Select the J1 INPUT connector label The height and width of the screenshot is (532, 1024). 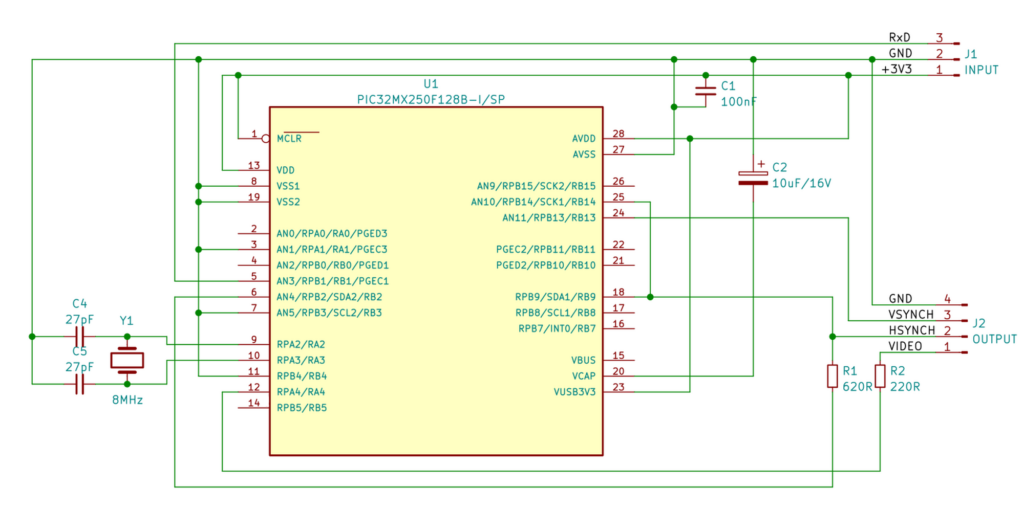point(980,62)
